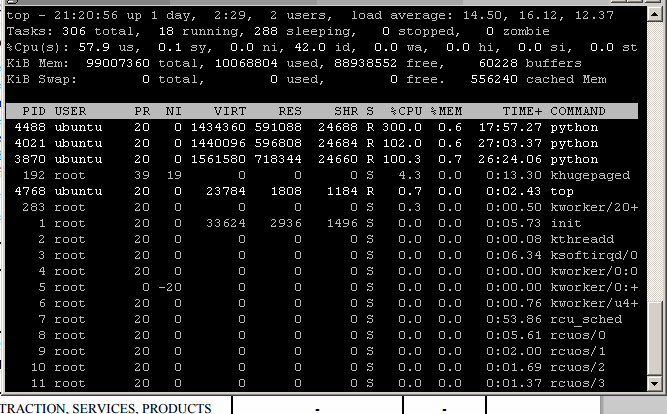Click the kworker/20+ command entry
The image size is (667, 414).
594,208
